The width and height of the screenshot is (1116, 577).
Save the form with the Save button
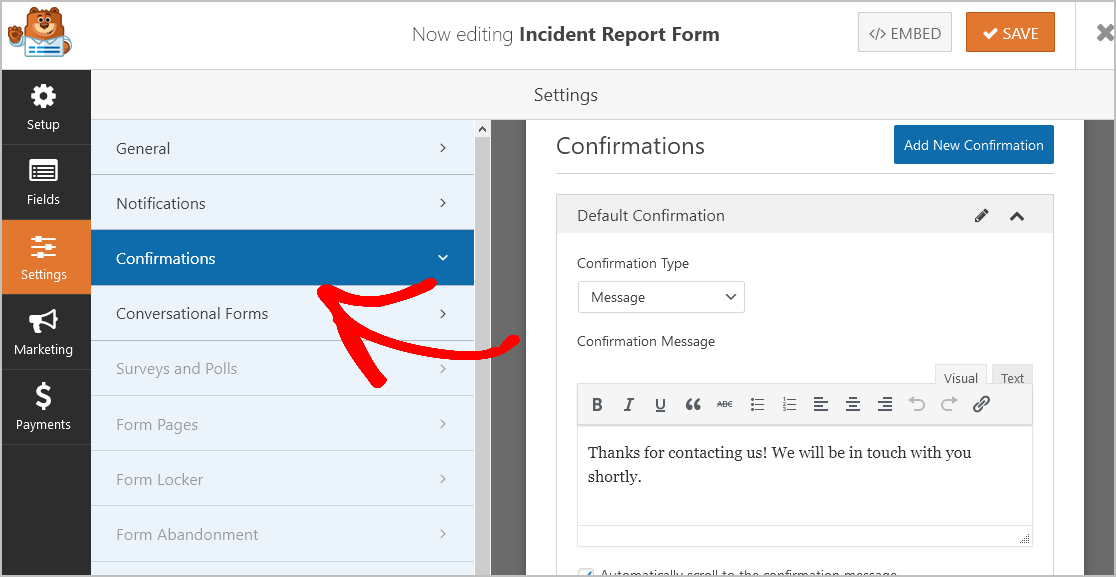(x=1010, y=33)
